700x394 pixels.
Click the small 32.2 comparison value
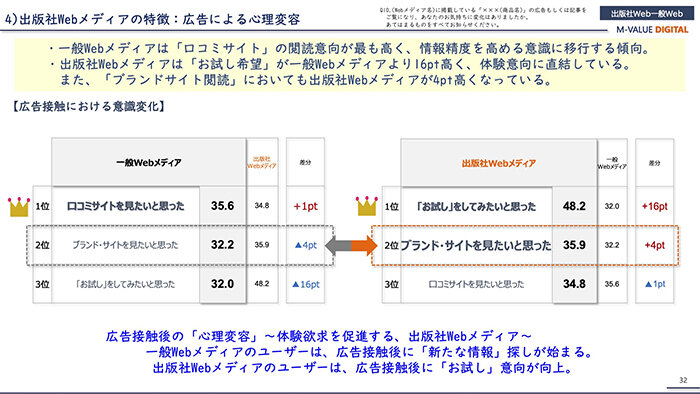pyautogui.click(x=612, y=245)
